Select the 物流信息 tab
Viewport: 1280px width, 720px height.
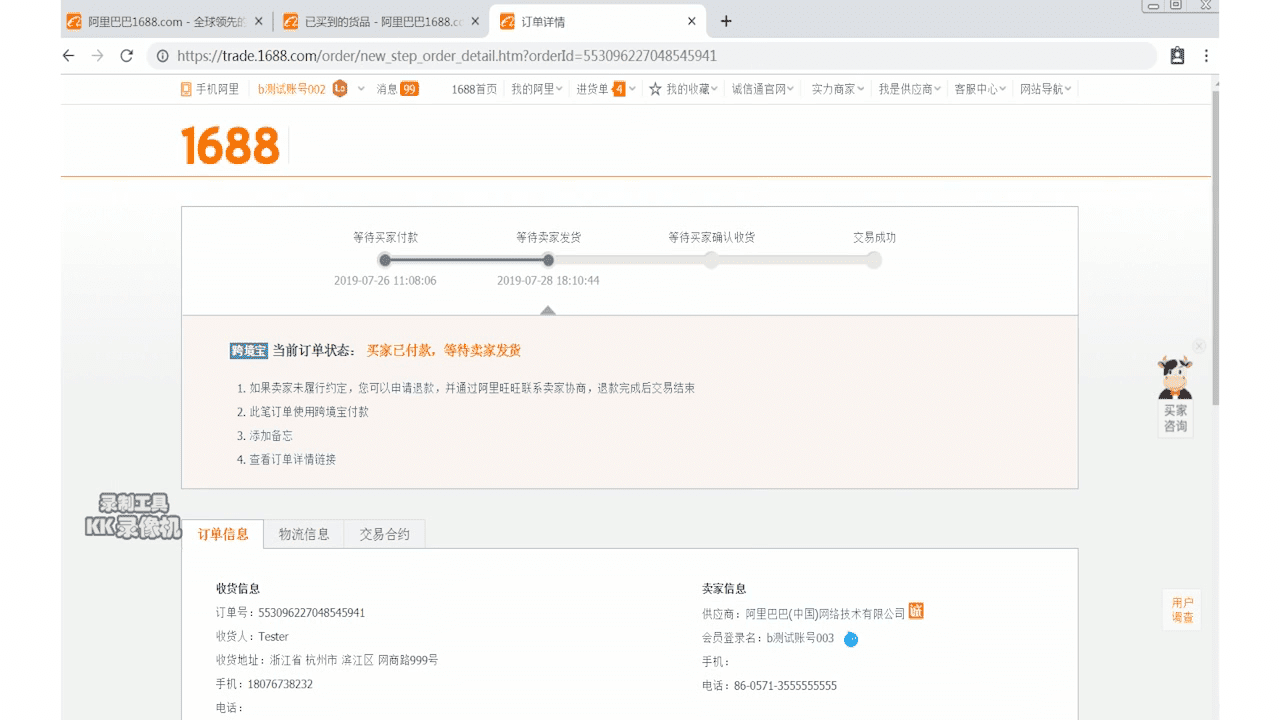click(304, 534)
